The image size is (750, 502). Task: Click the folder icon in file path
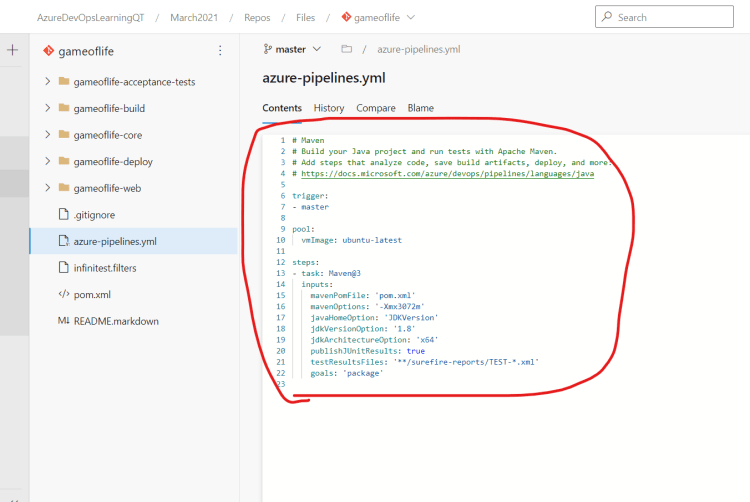click(347, 49)
